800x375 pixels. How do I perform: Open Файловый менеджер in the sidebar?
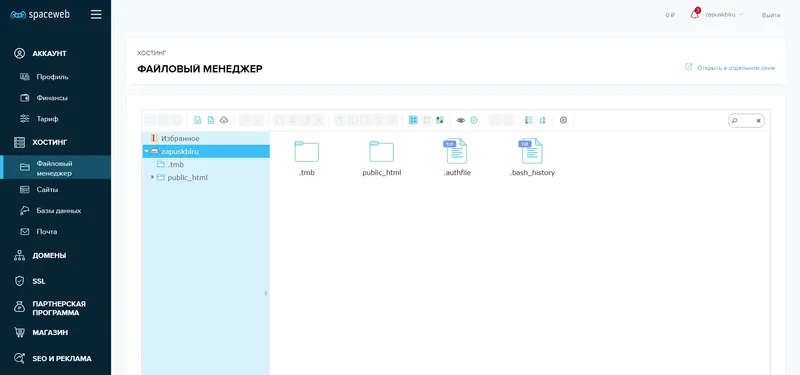tap(55, 168)
